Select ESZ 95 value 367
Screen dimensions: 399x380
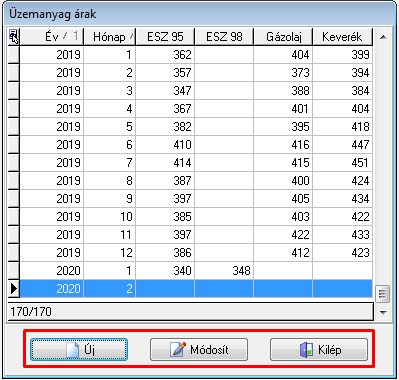point(165,109)
